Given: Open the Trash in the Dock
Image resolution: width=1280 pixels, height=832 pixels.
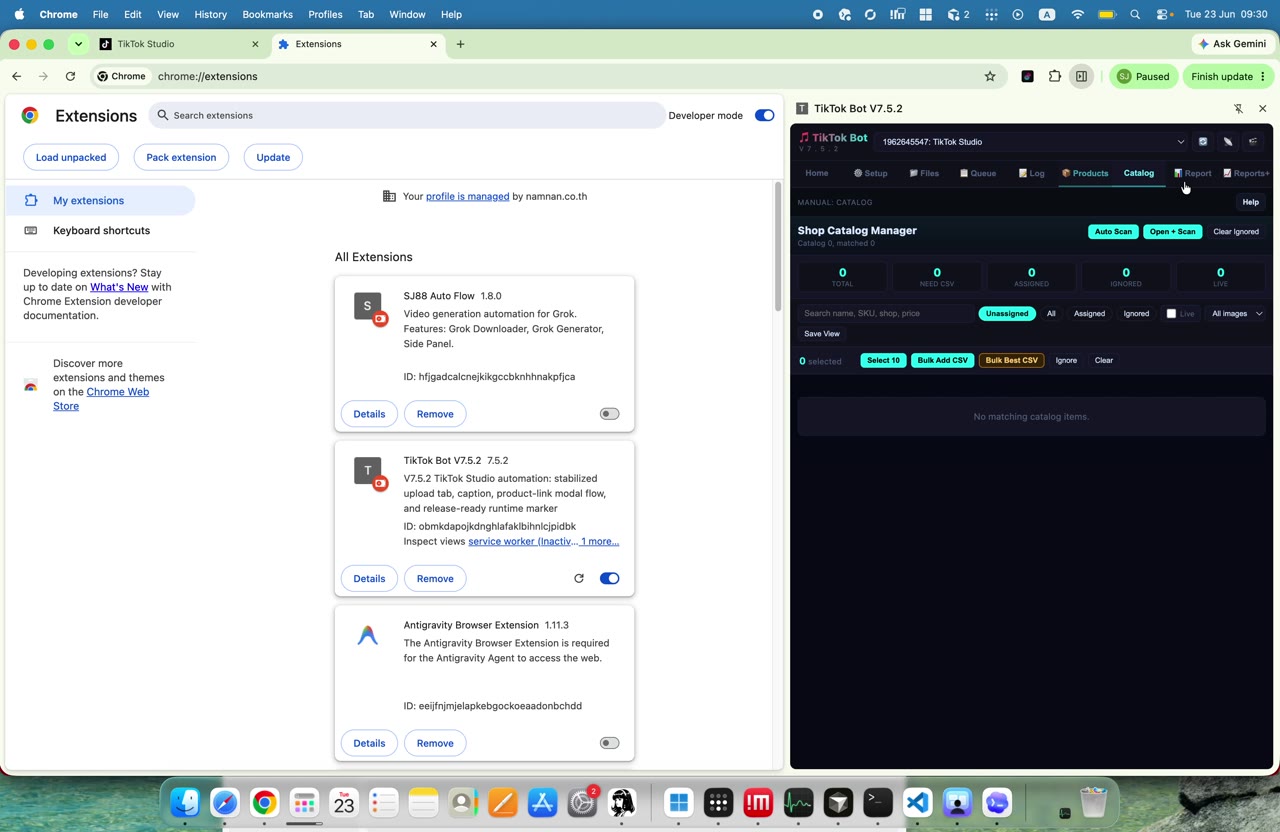Looking at the screenshot, I should pos(1094,802).
